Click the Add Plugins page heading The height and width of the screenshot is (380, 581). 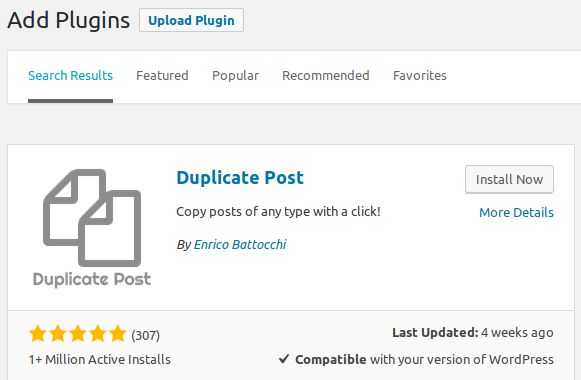(x=69, y=20)
